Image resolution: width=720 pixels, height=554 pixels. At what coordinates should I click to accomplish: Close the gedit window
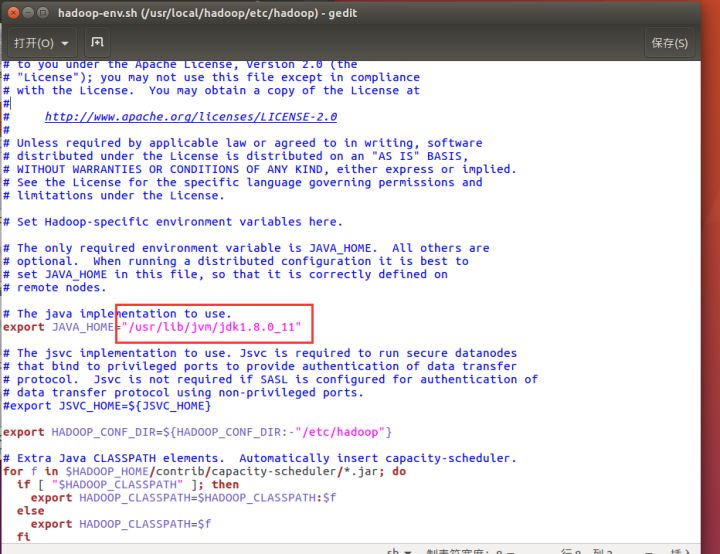tap(14, 12)
